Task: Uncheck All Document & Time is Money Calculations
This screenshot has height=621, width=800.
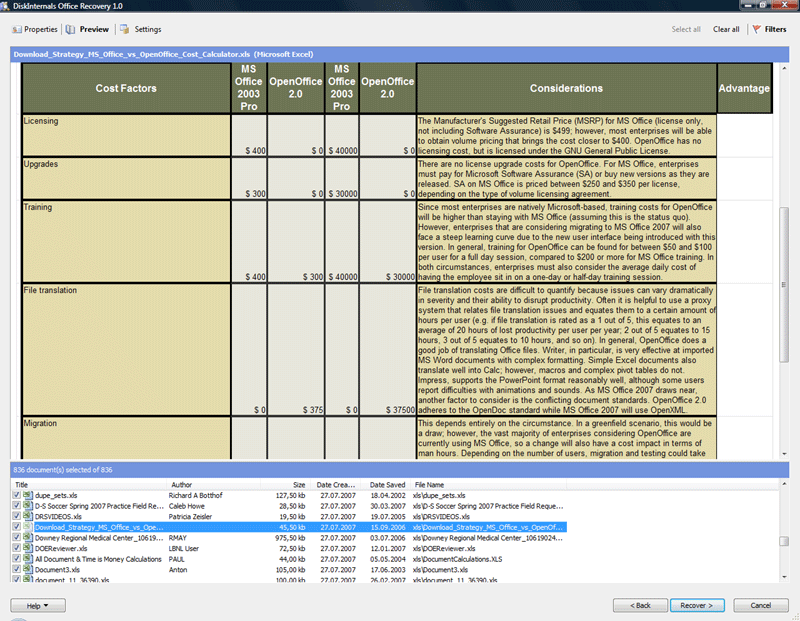Action: point(16,559)
